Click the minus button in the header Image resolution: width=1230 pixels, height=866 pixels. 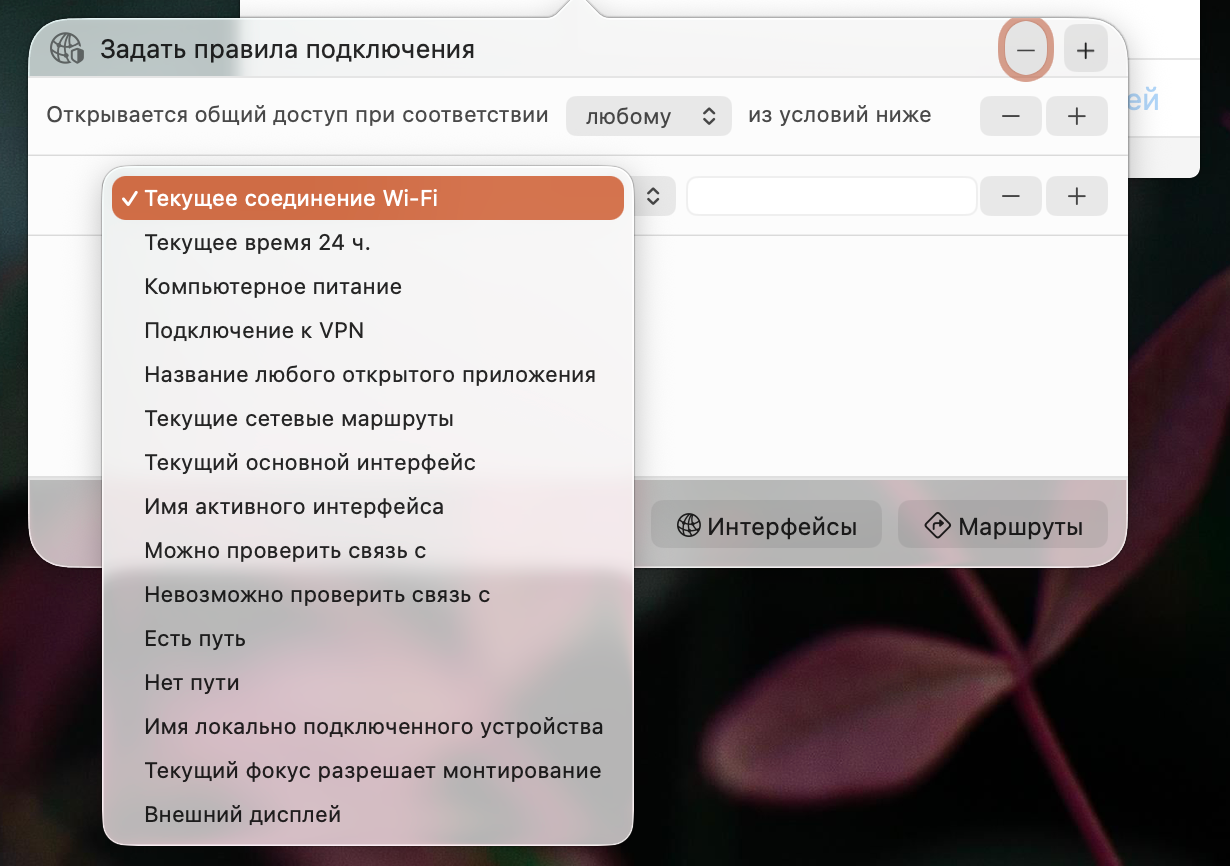click(1025, 50)
